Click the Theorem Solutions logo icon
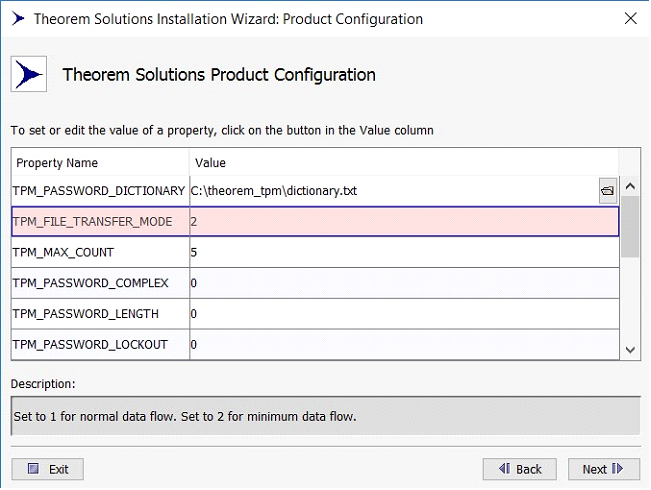651x490 pixels. pyautogui.click(x=29, y=75)
